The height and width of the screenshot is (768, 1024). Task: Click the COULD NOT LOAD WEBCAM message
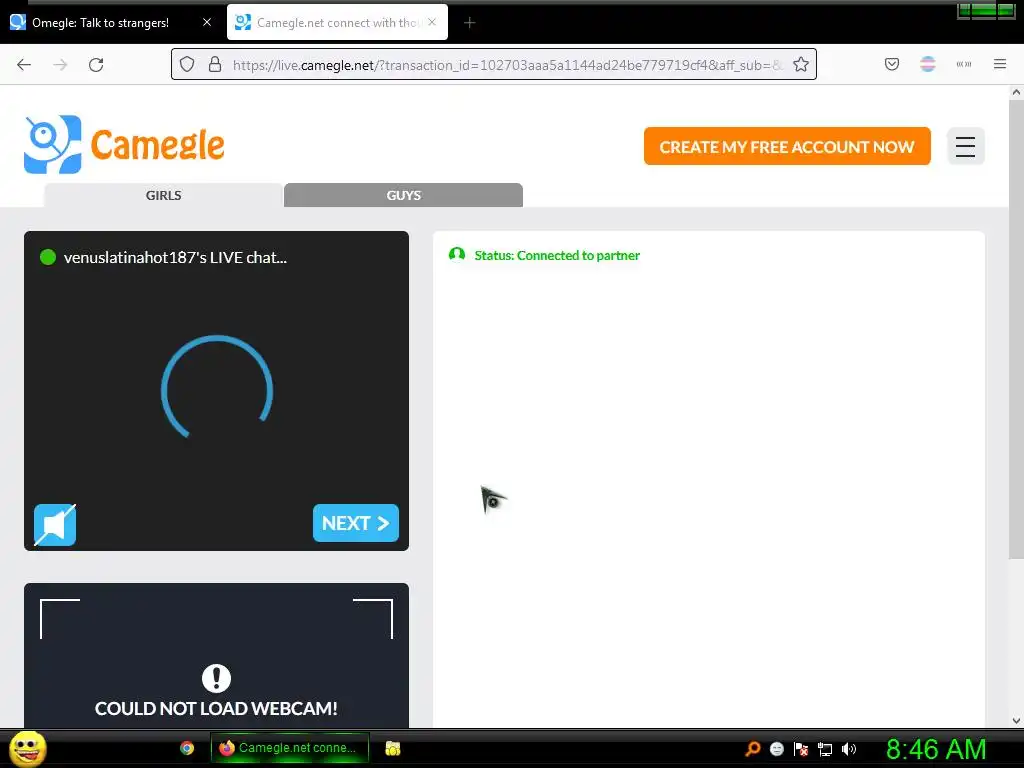pos(216,709)
